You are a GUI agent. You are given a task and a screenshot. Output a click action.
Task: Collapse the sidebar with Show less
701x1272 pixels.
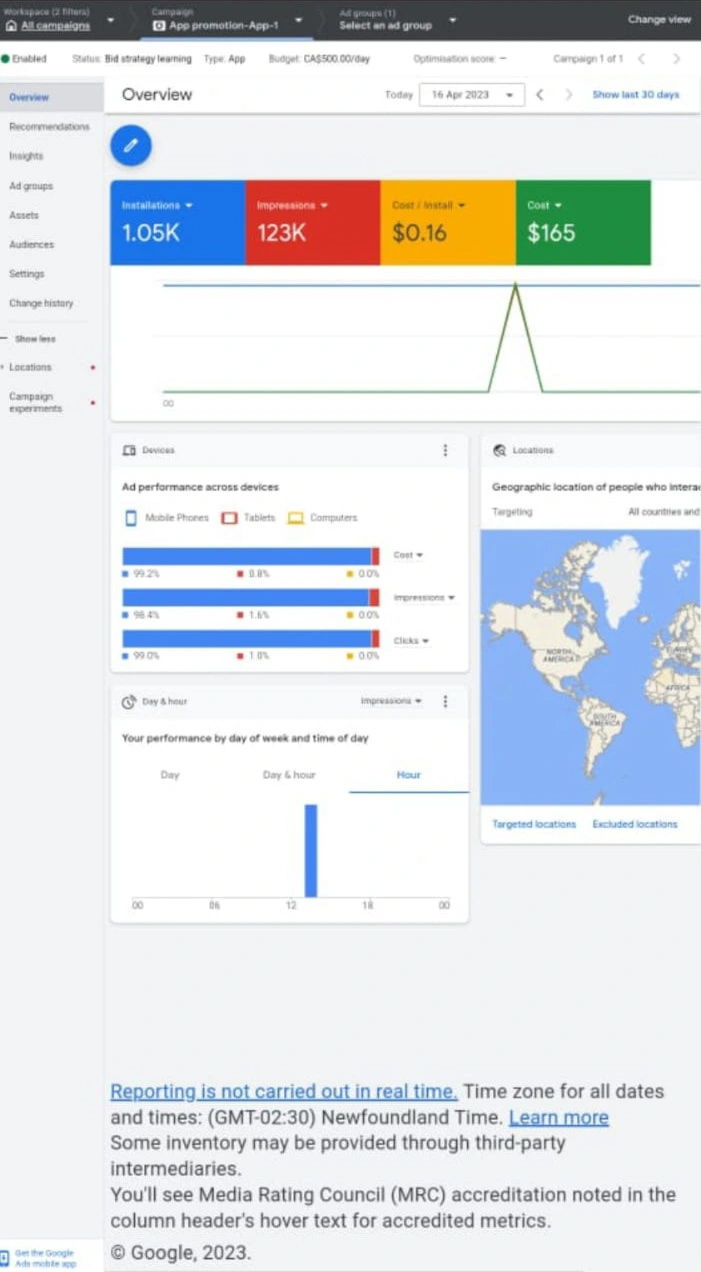pyautogui.click(x=35, y=339)
